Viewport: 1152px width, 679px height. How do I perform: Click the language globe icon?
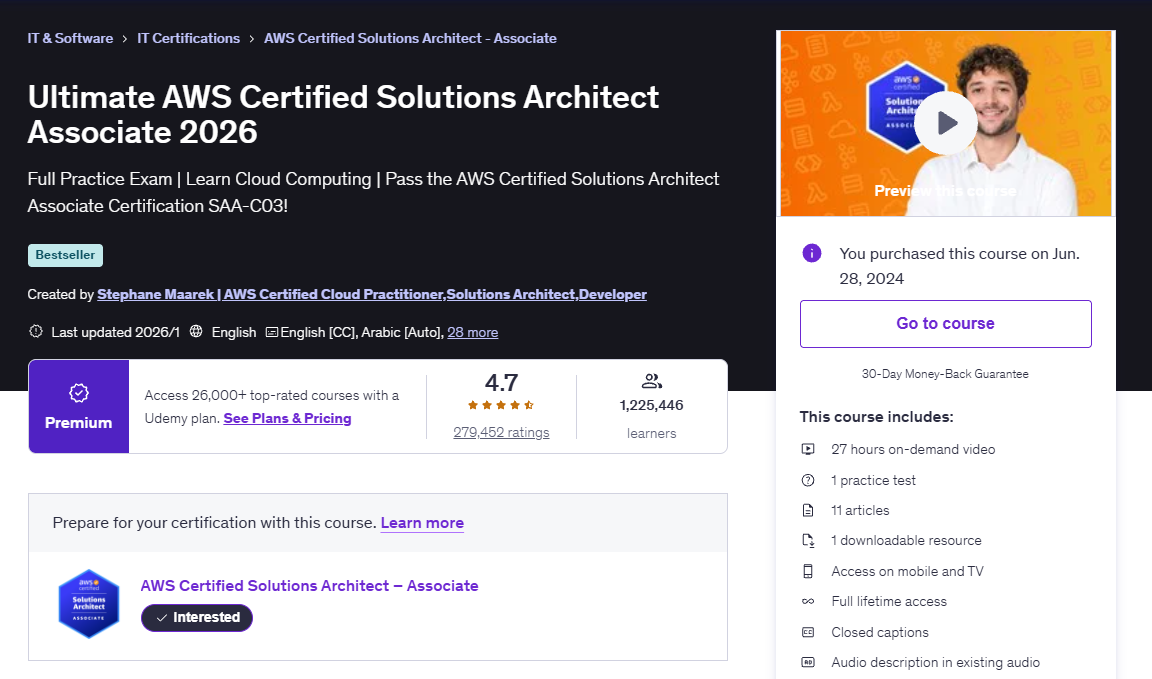(196, 331)
